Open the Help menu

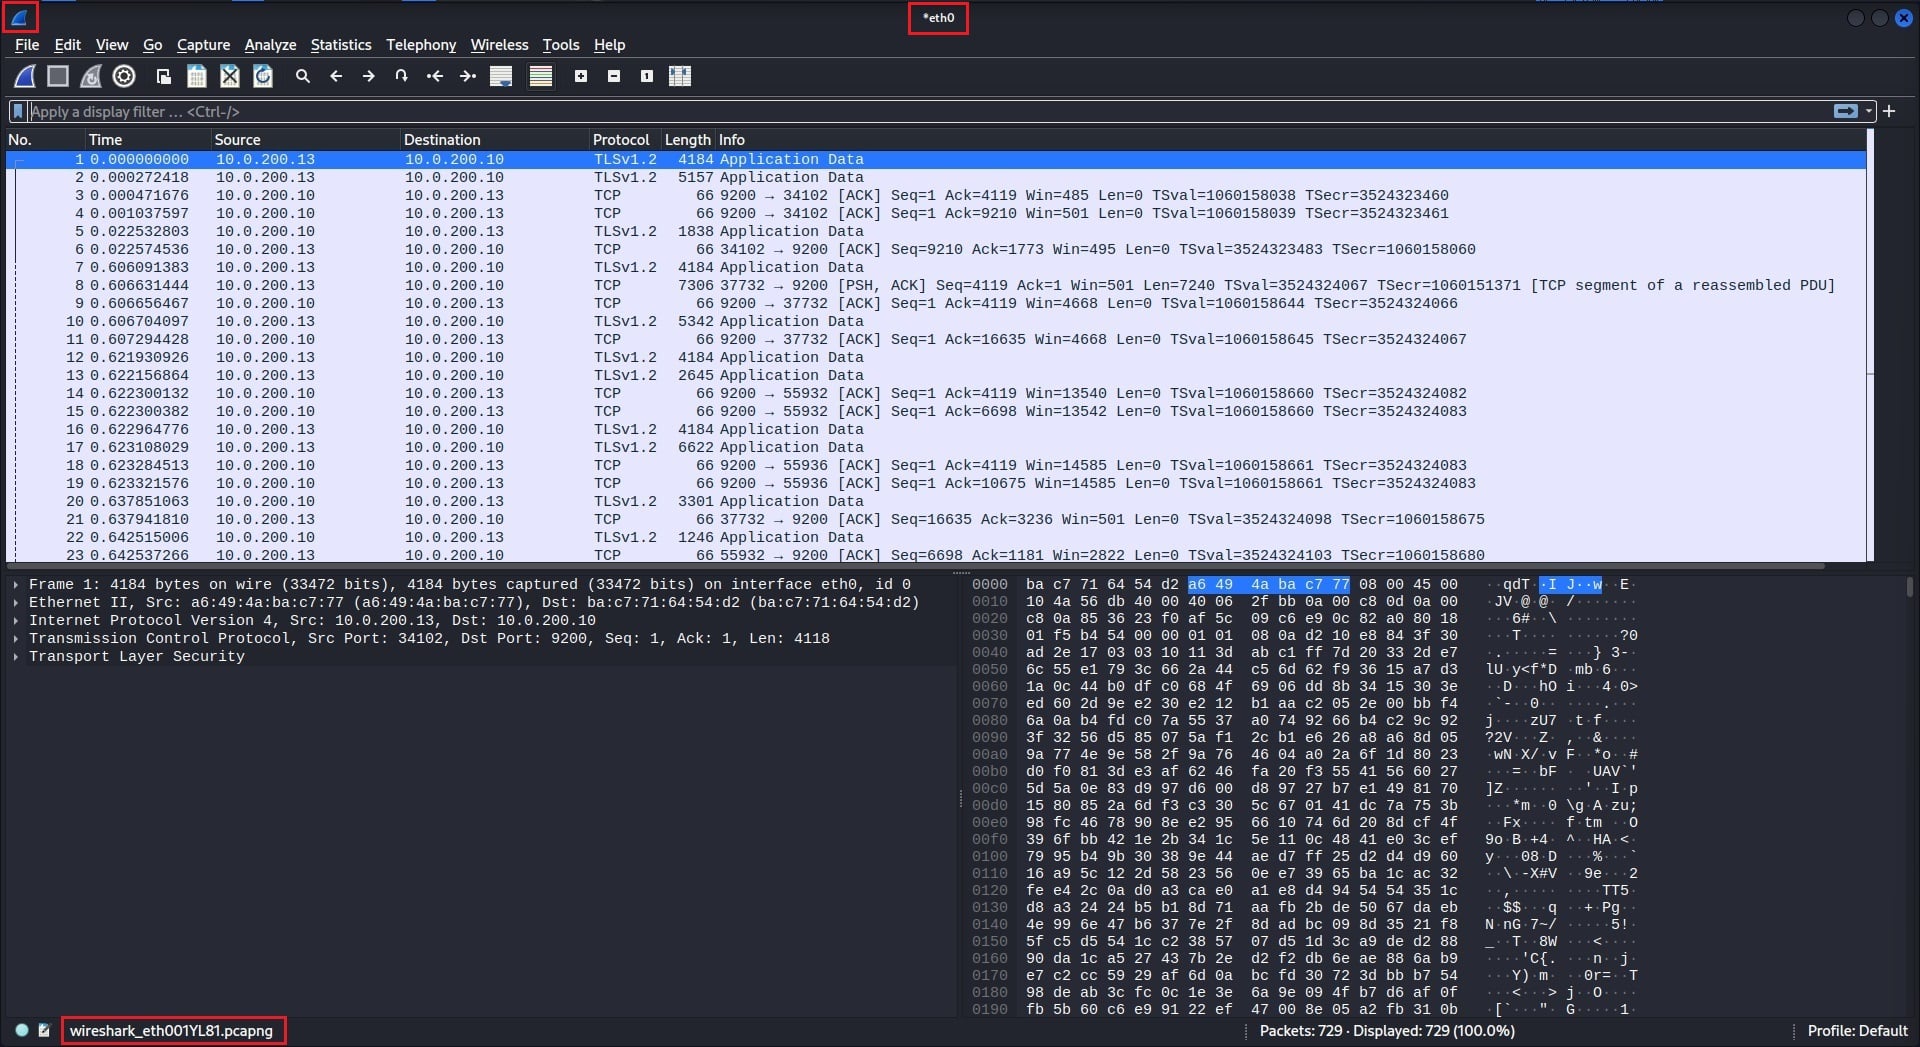(x=609, y=45)
